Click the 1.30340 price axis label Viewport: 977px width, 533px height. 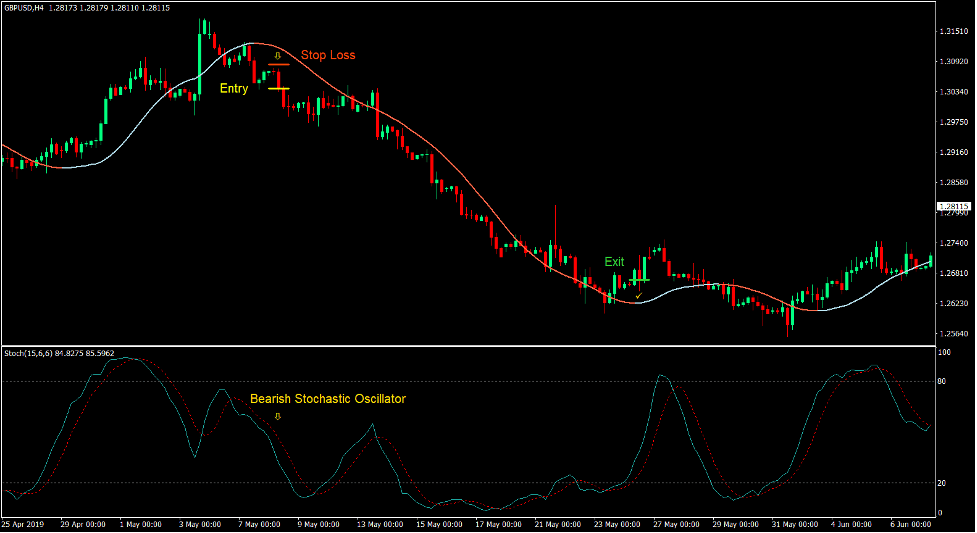click(x=954, y=92)
